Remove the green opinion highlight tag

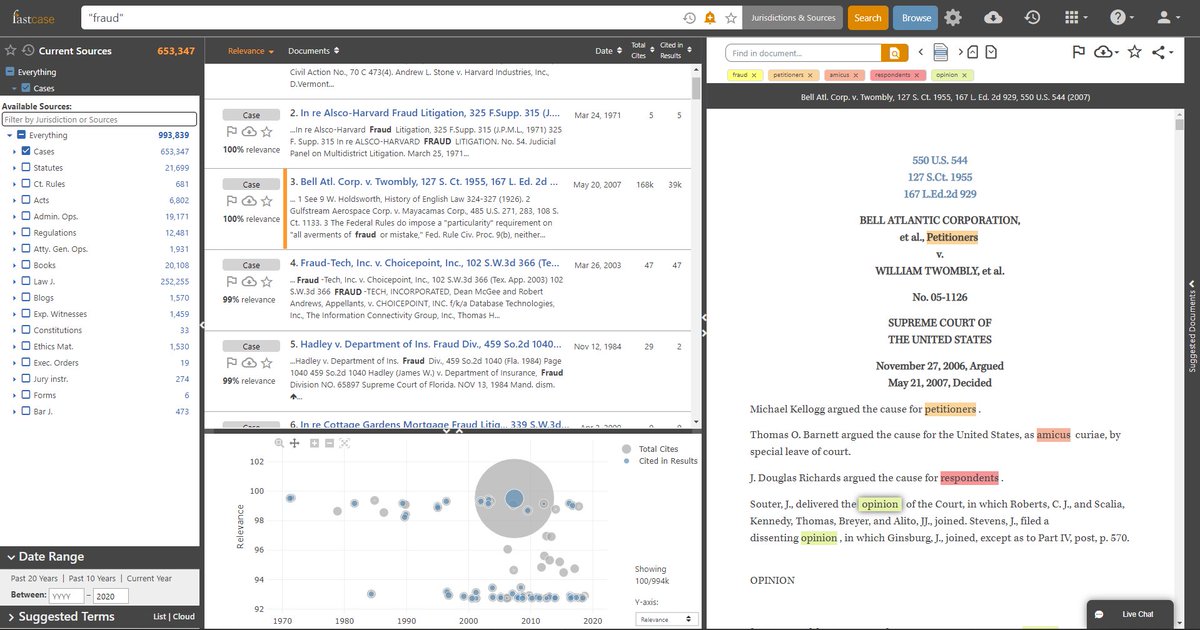(x=965, y=75)
